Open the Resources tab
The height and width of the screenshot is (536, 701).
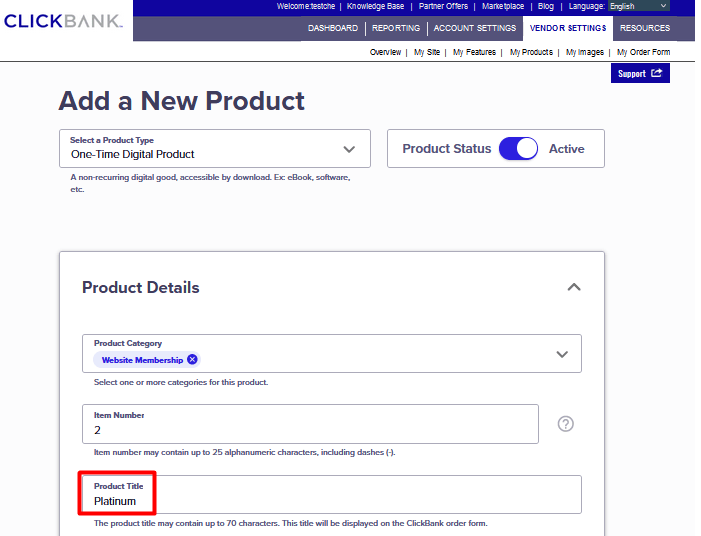click(x=645, y=28)
